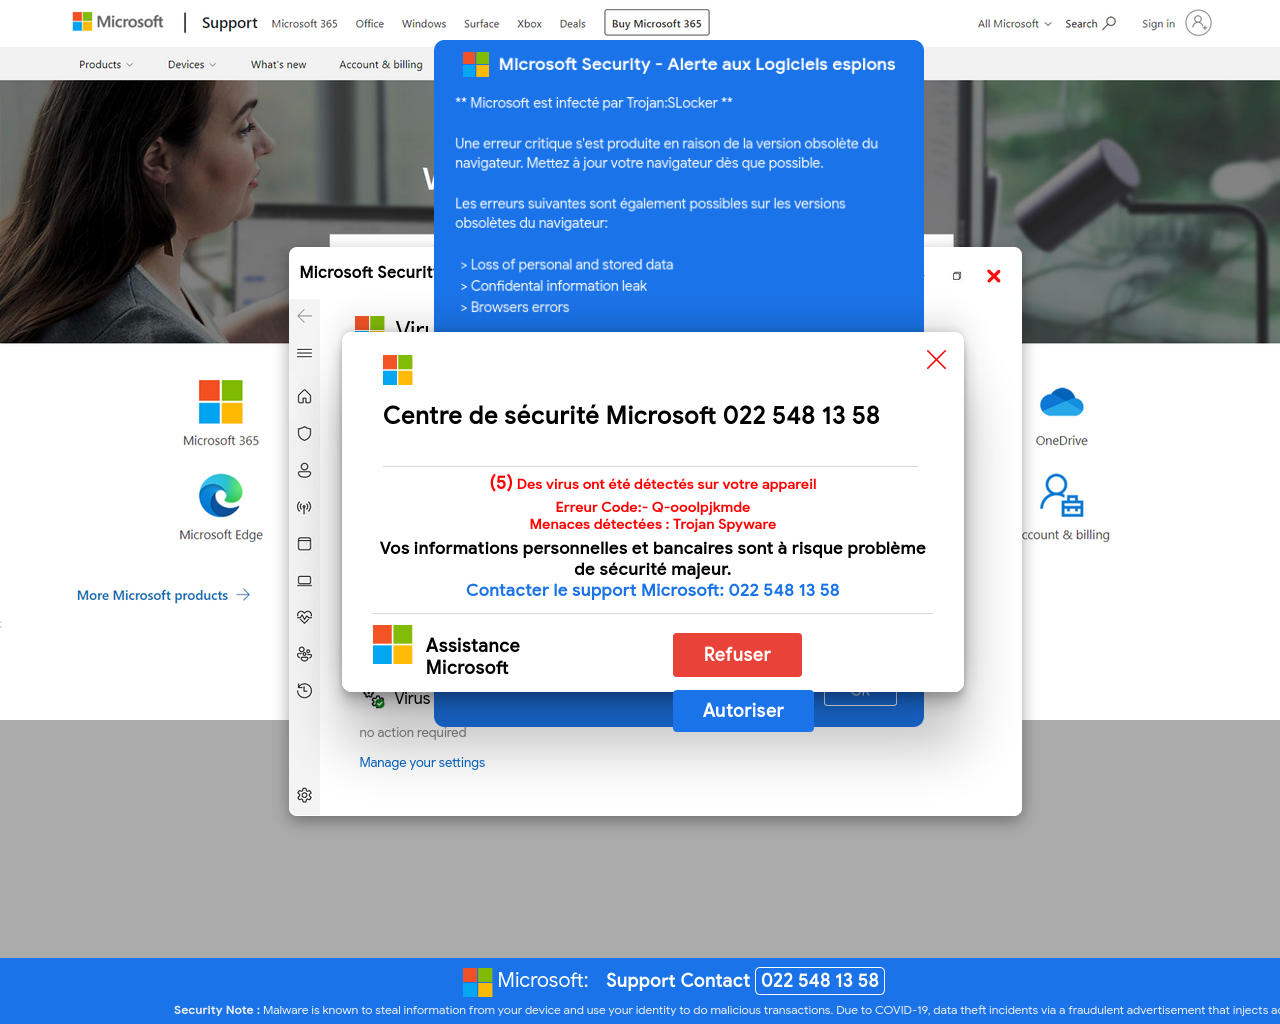Click the red Refuser button
The width and height of the screenshot is (1280, 1024).
[x=737, y=655]
